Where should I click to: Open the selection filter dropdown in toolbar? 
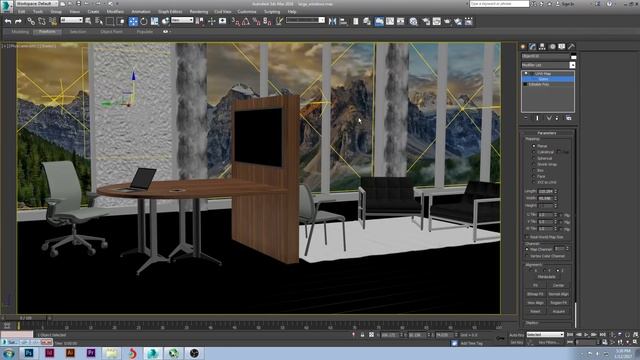[x=71, y=20]
